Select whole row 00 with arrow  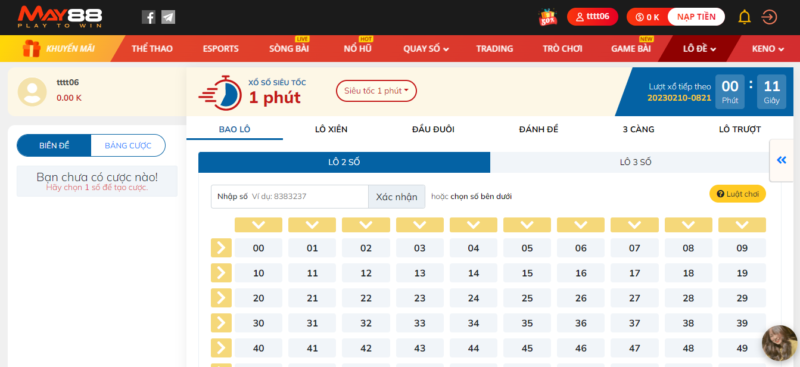[x=221, y=248]
